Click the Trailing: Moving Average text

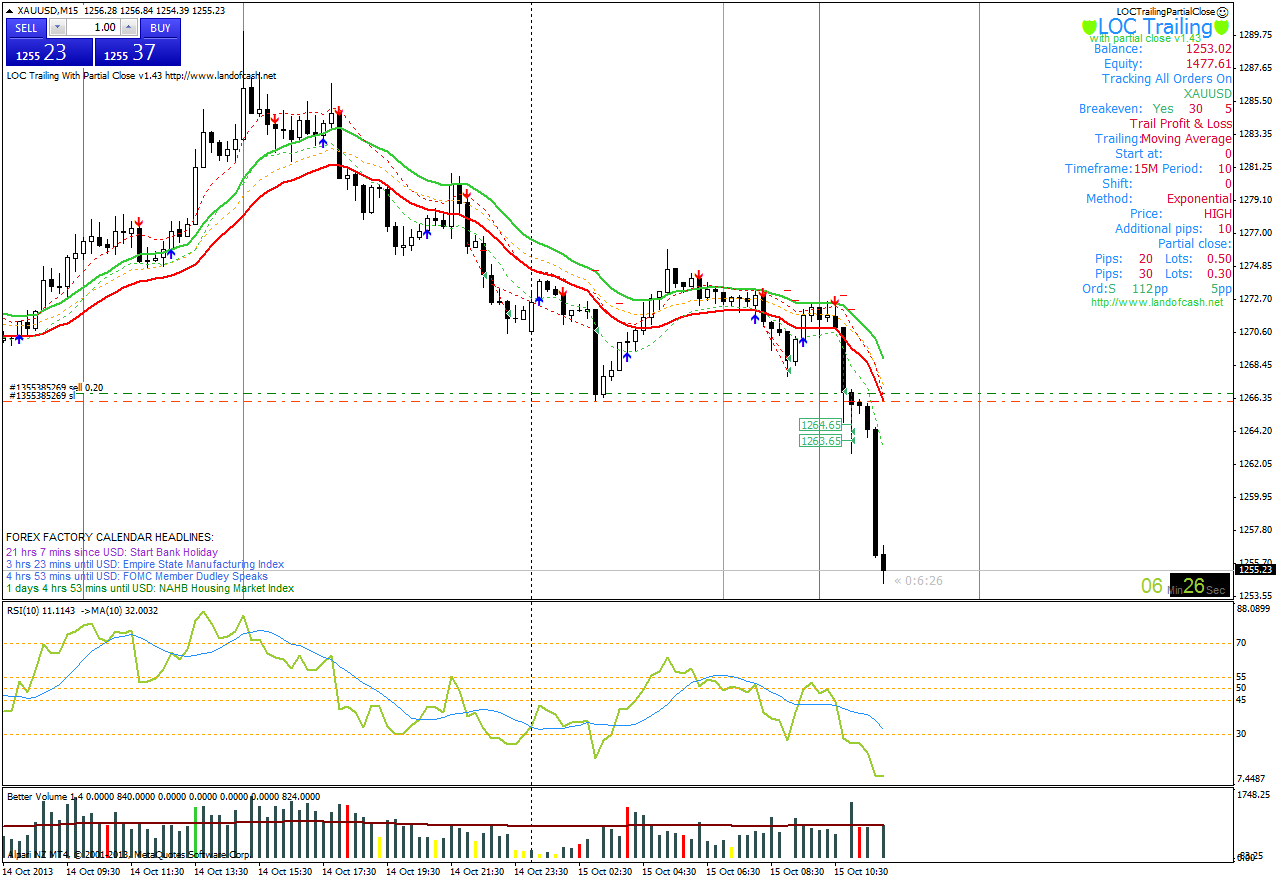[x=1163, y=138]
